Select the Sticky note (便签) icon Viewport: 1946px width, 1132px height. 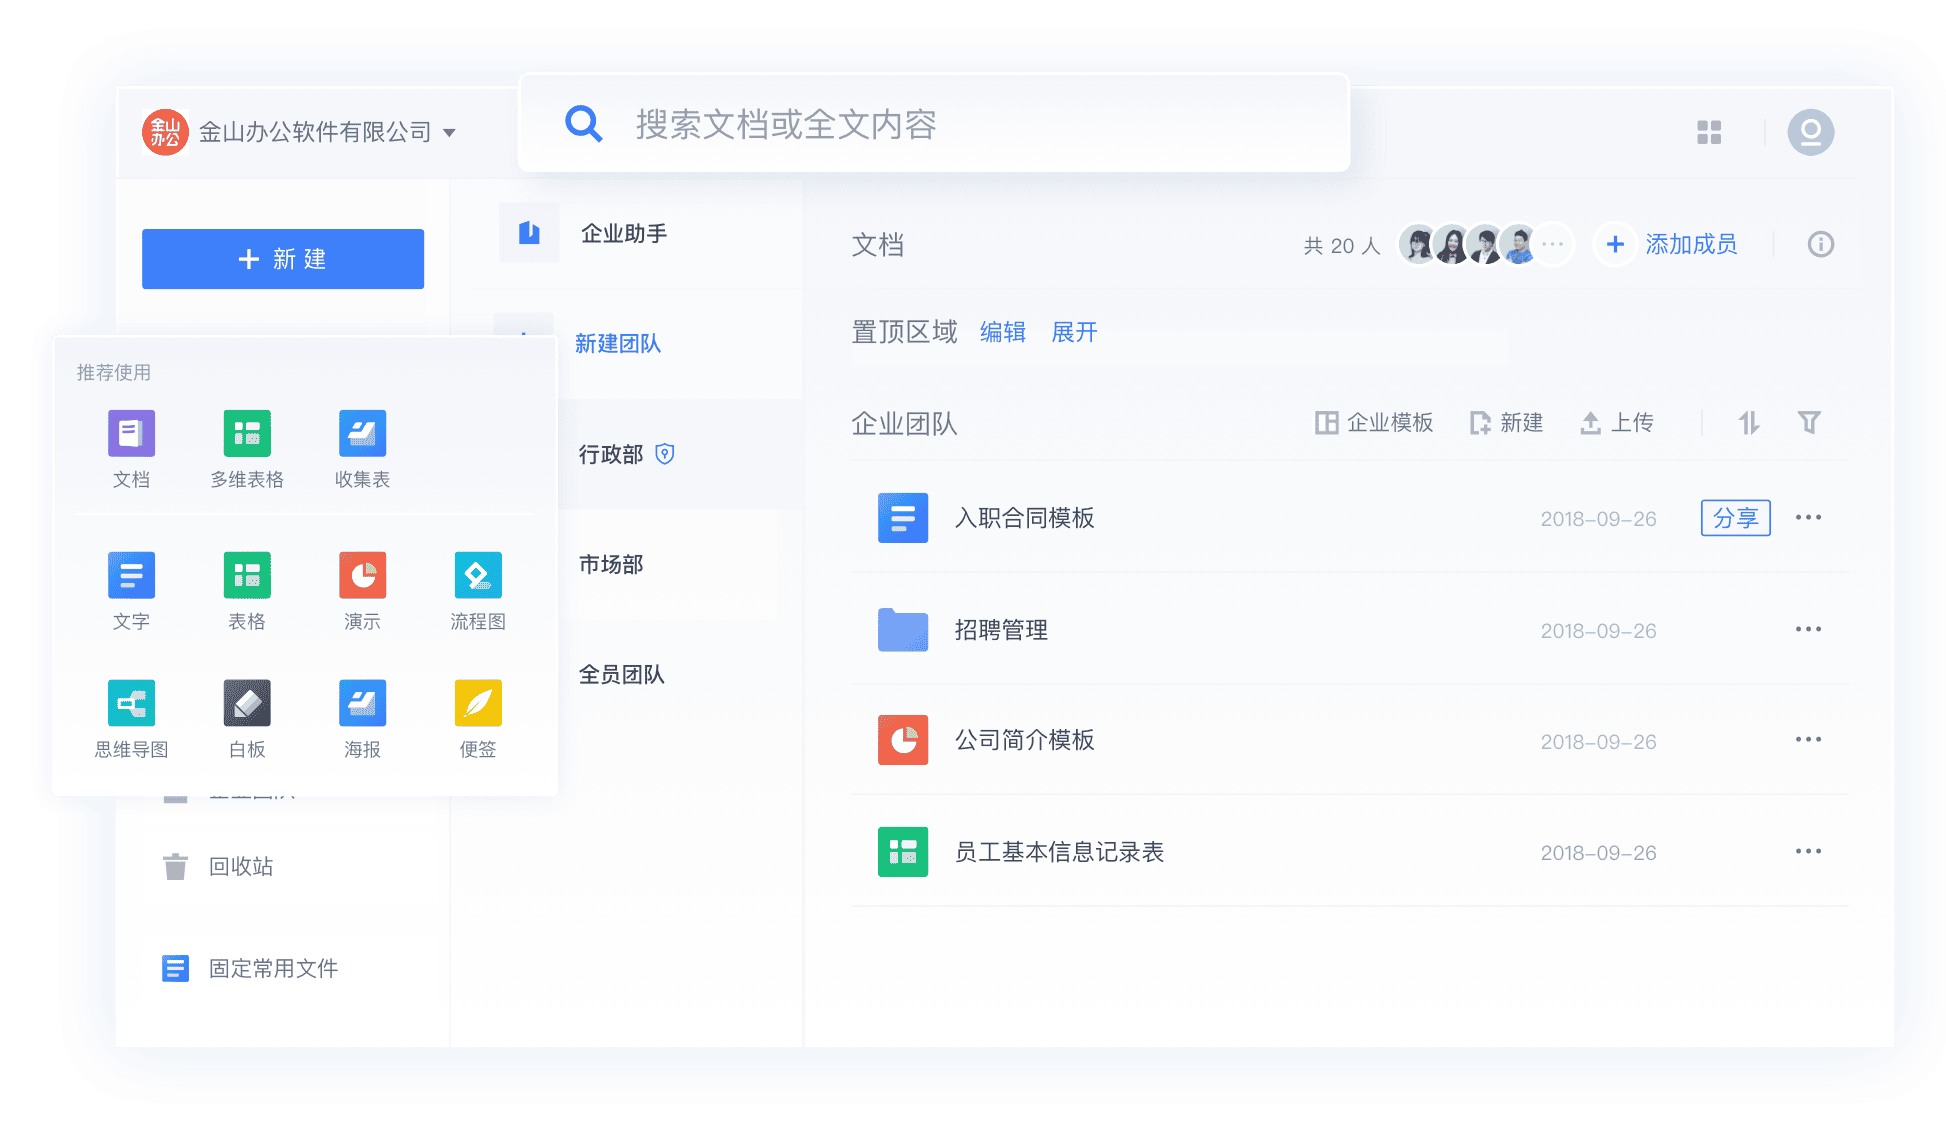point(477,704)
